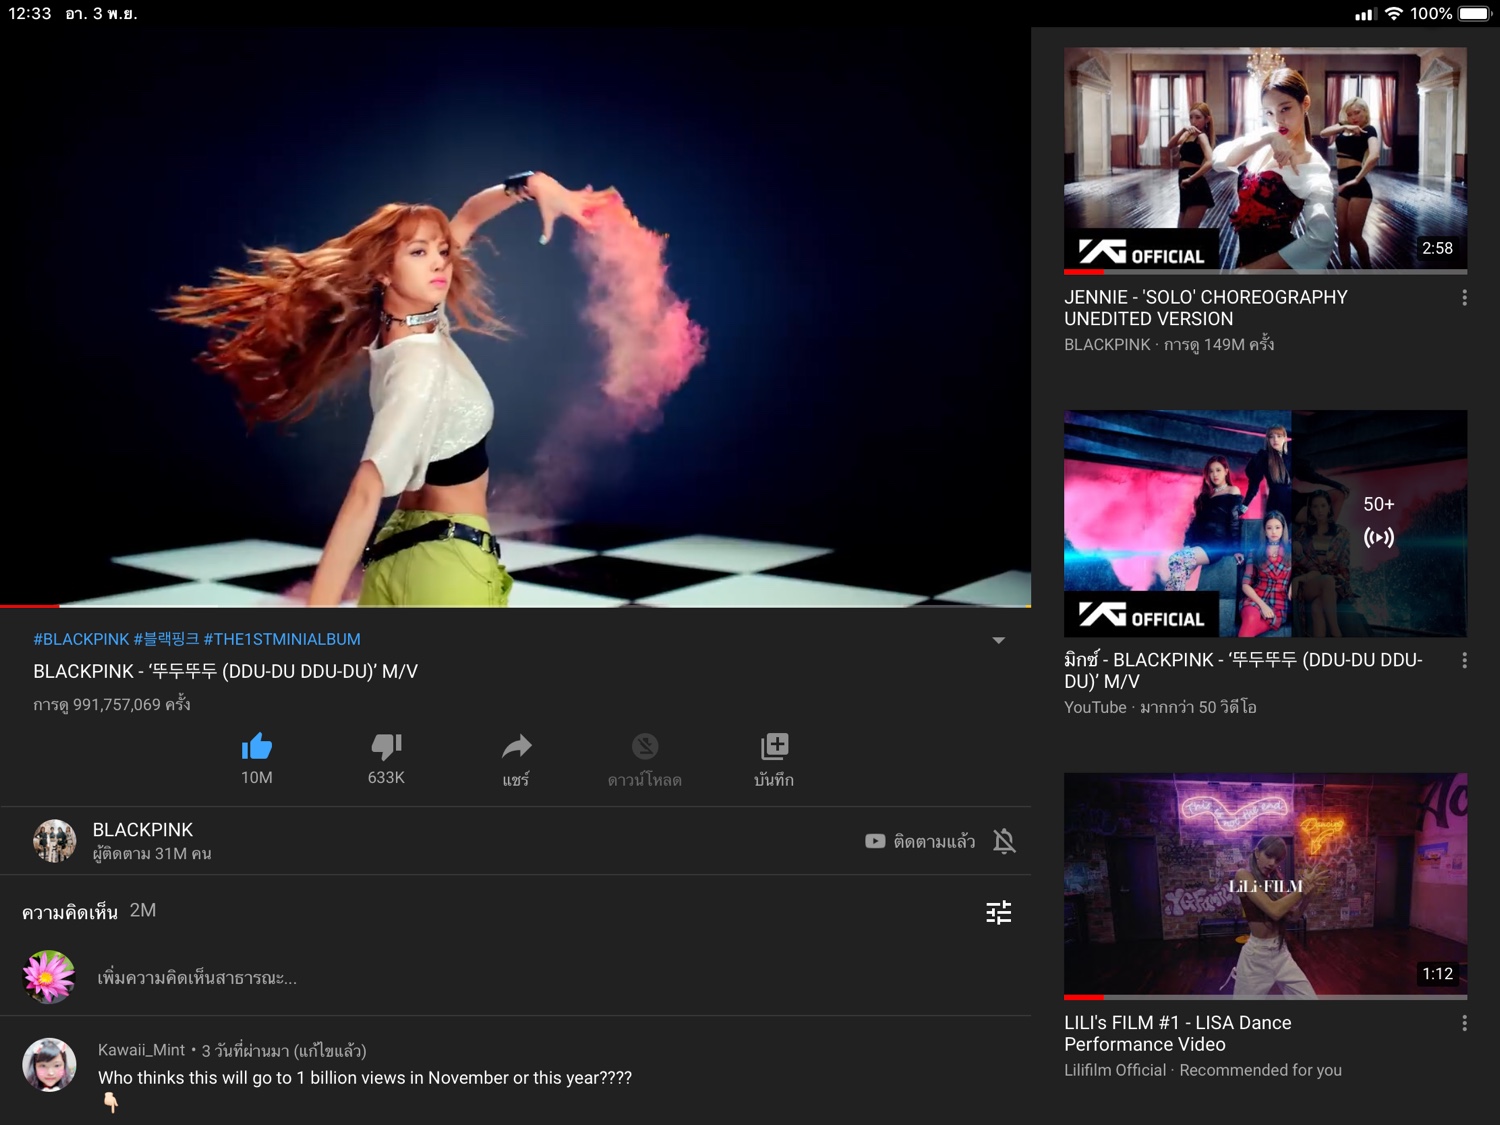Open options for JENNIE SOLO choreography video
Viewport: 1500px width, 1125px height.
[1464, 298]
